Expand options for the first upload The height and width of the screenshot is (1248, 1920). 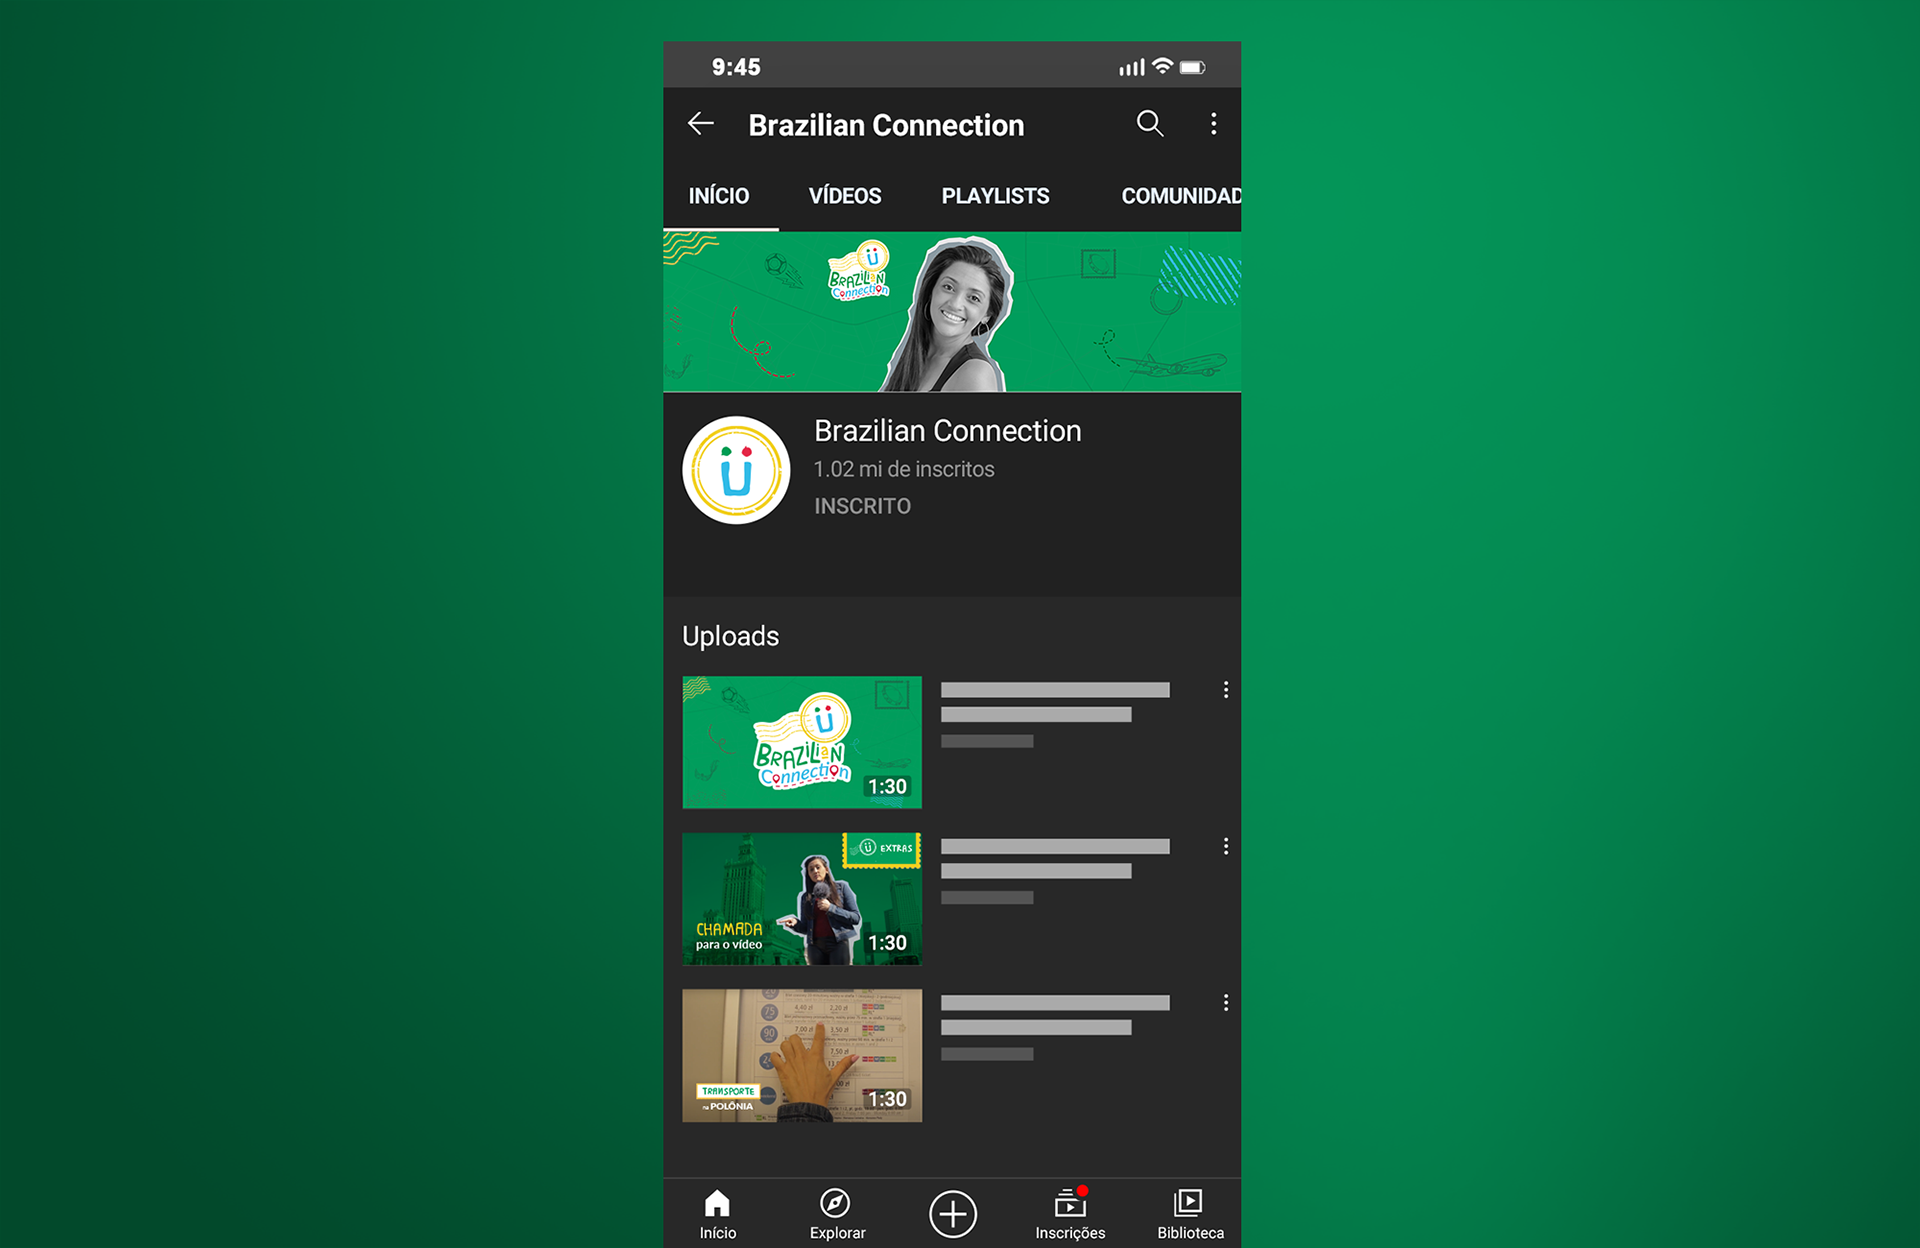click(x=1225, y=690)
